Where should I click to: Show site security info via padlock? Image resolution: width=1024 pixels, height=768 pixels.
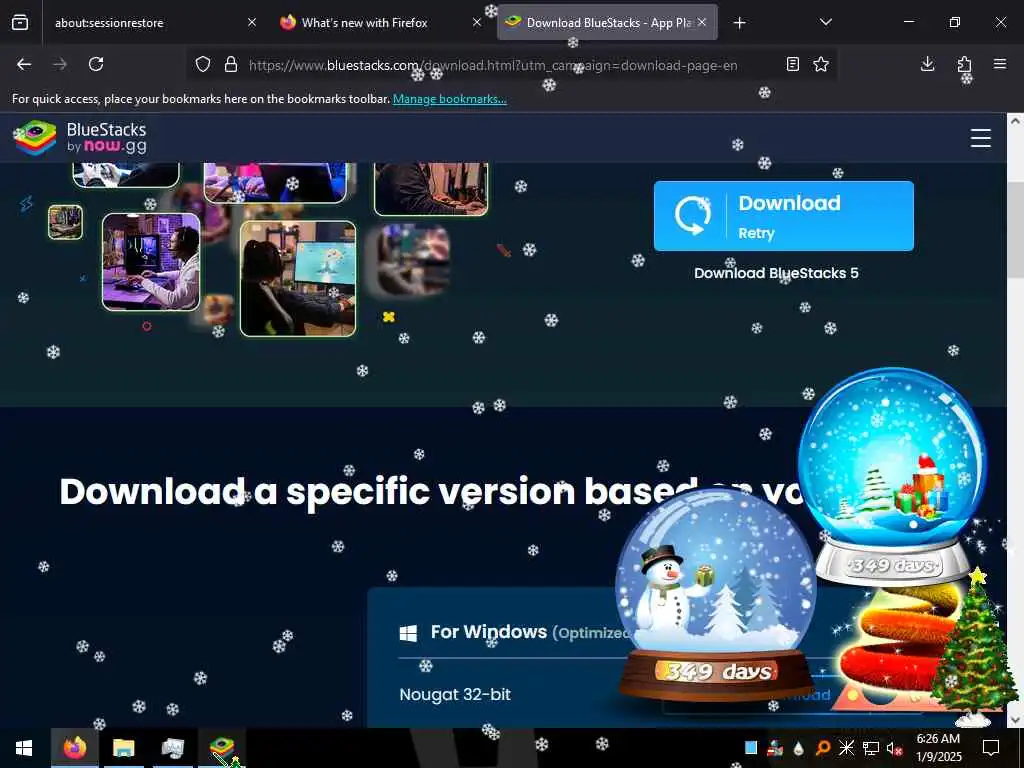[231, 64]
